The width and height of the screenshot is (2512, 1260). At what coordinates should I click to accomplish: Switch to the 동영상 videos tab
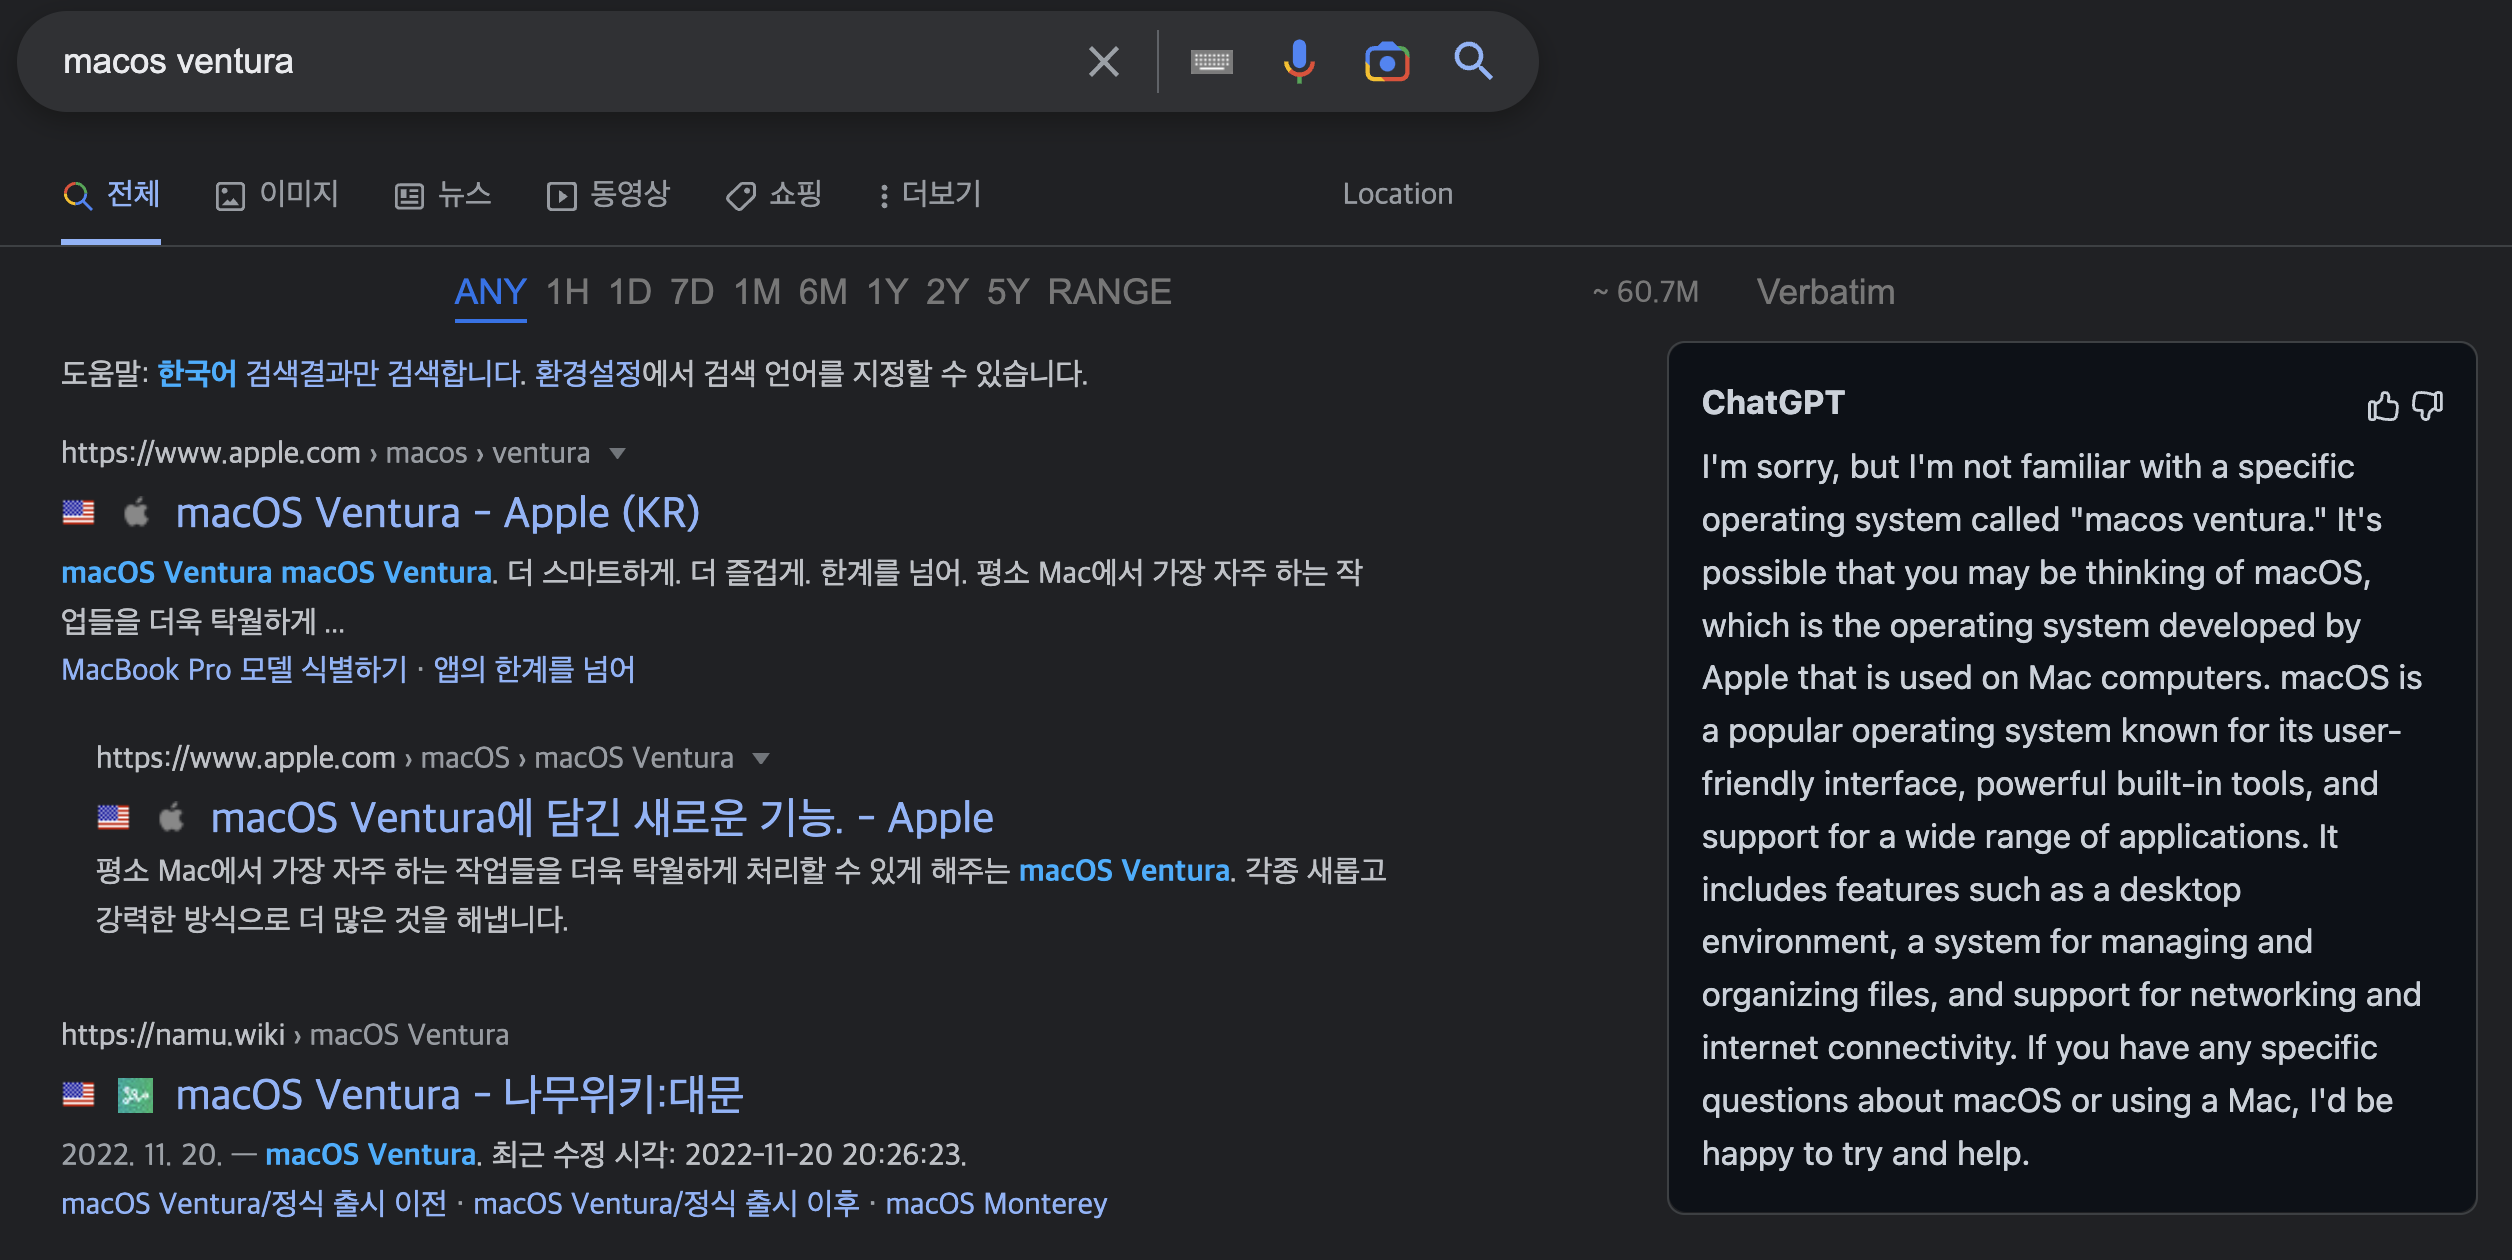tap(608, 194)
